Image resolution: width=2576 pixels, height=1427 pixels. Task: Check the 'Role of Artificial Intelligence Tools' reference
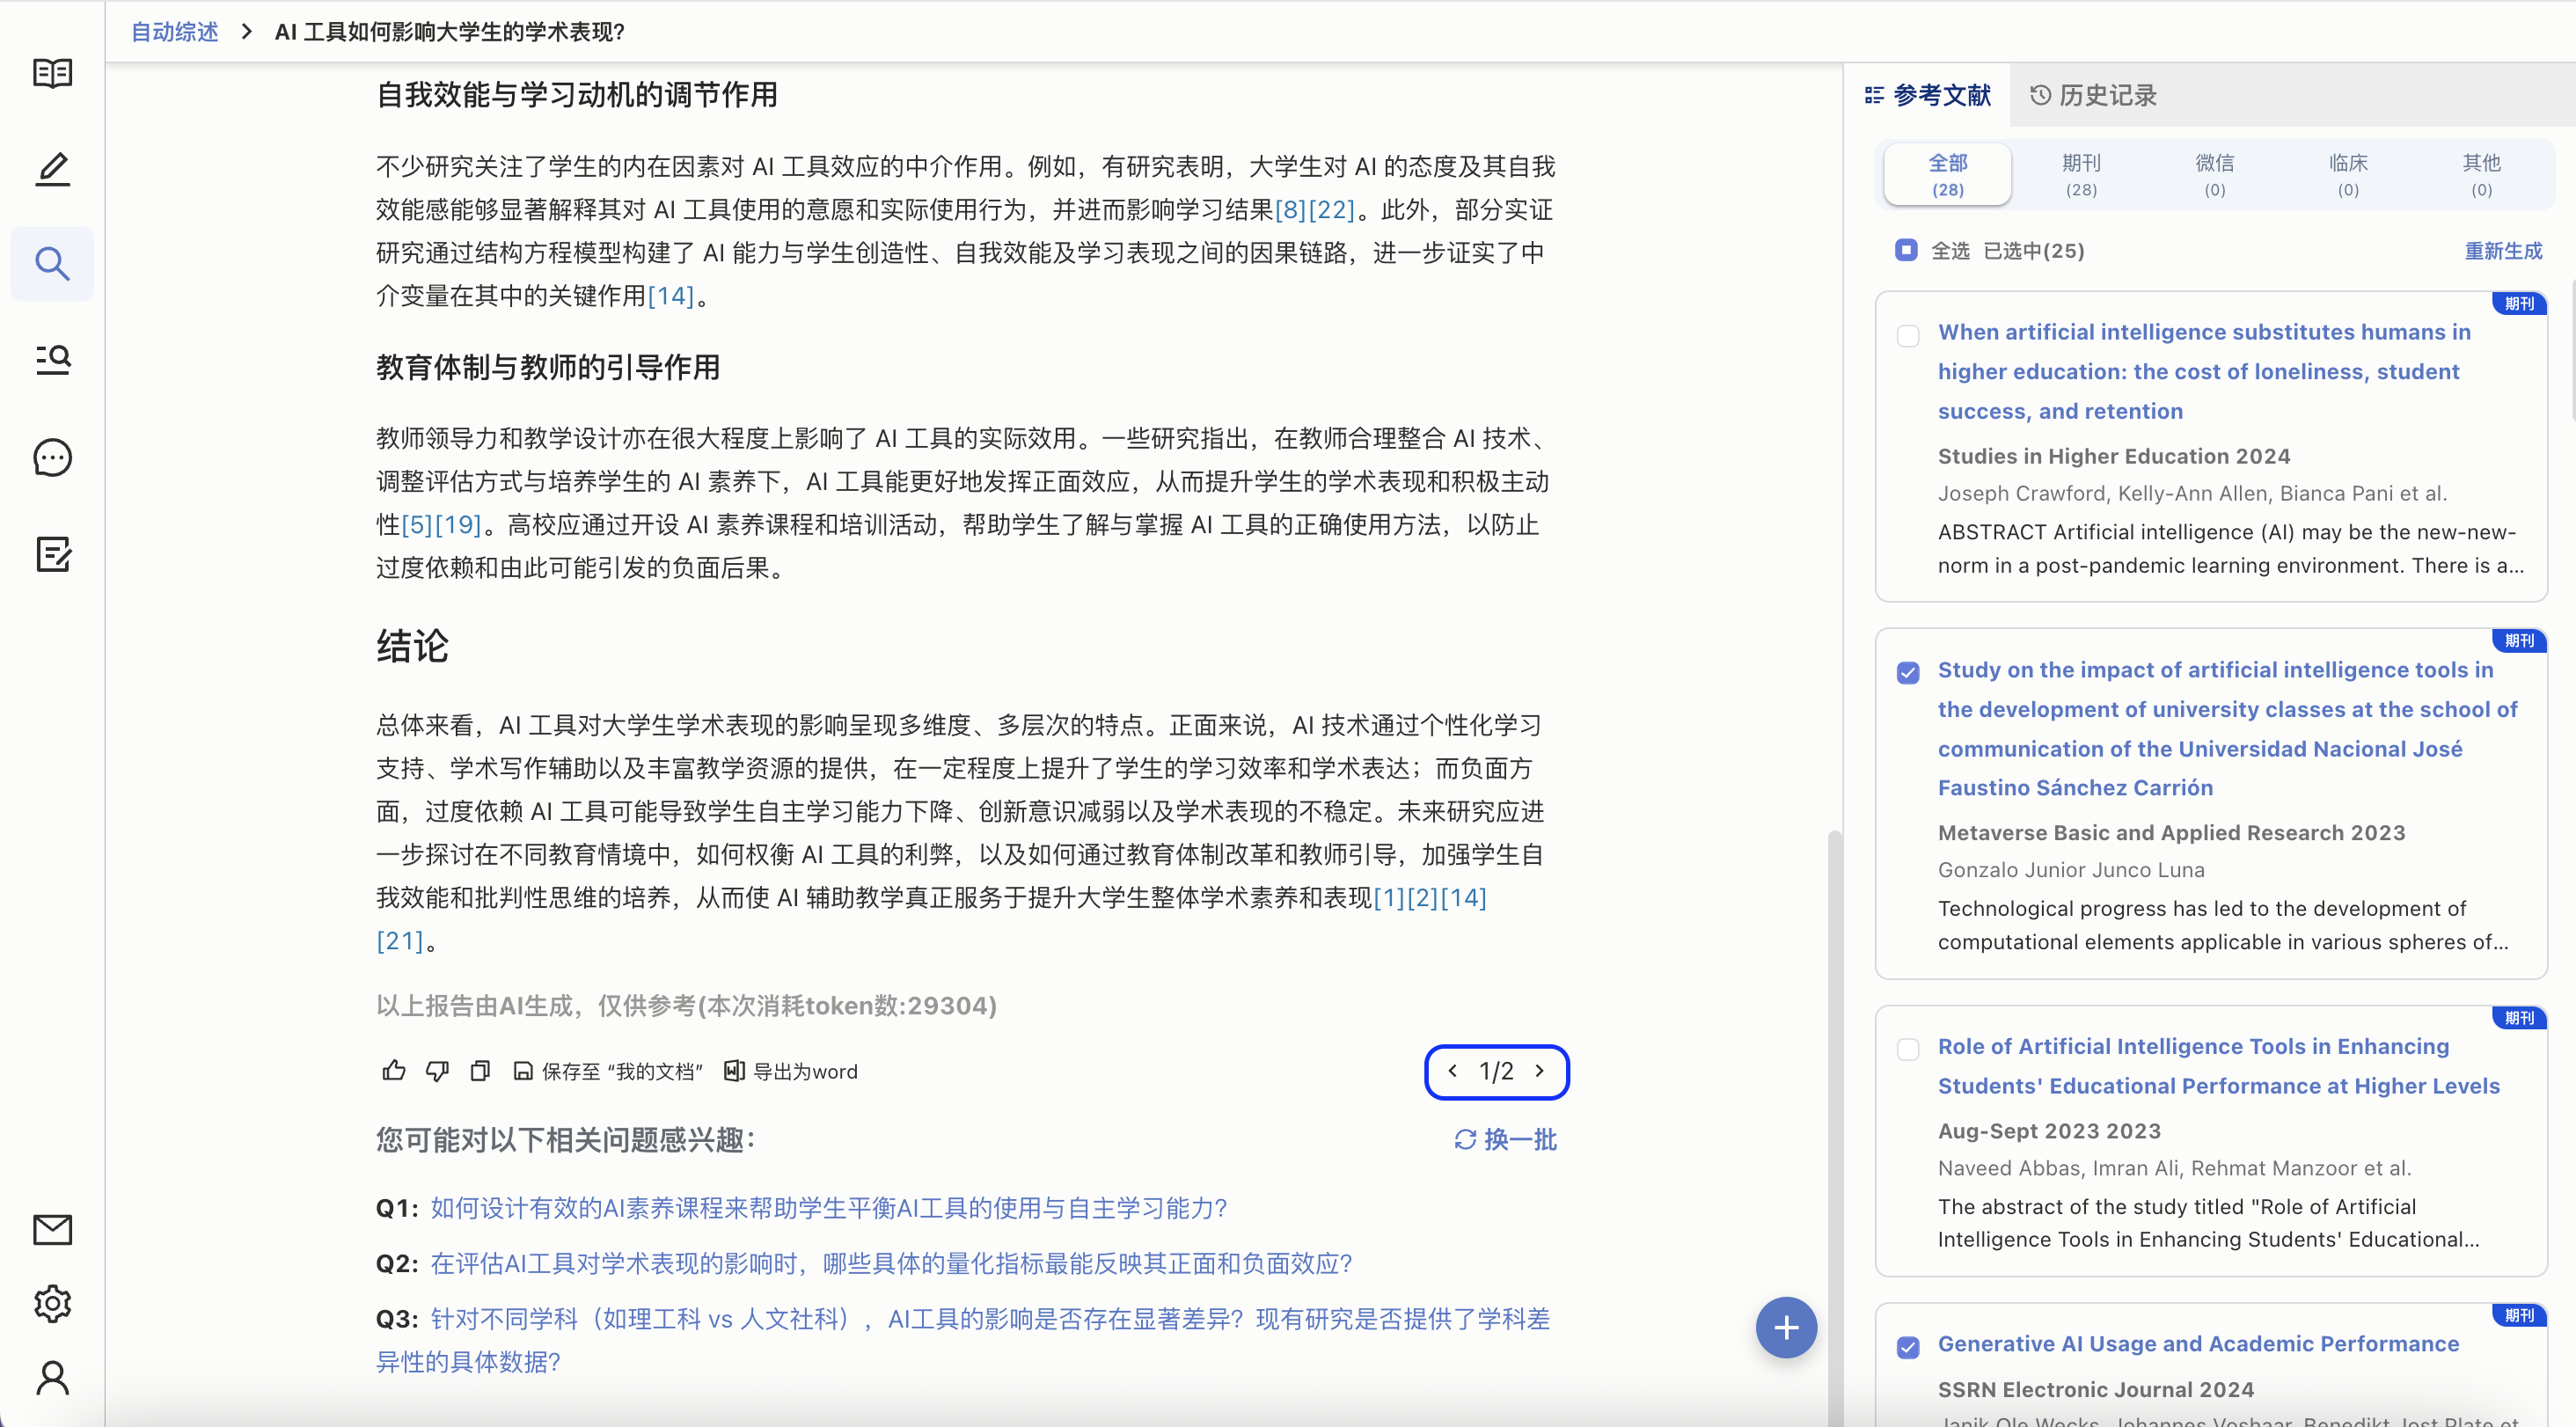pos(1908,1048)
